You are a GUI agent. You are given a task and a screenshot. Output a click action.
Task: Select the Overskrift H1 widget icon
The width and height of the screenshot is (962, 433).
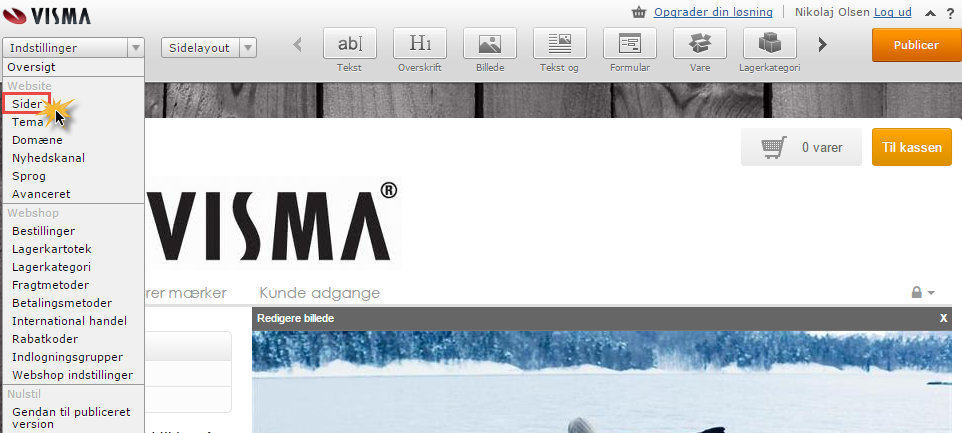click(420, 43)
